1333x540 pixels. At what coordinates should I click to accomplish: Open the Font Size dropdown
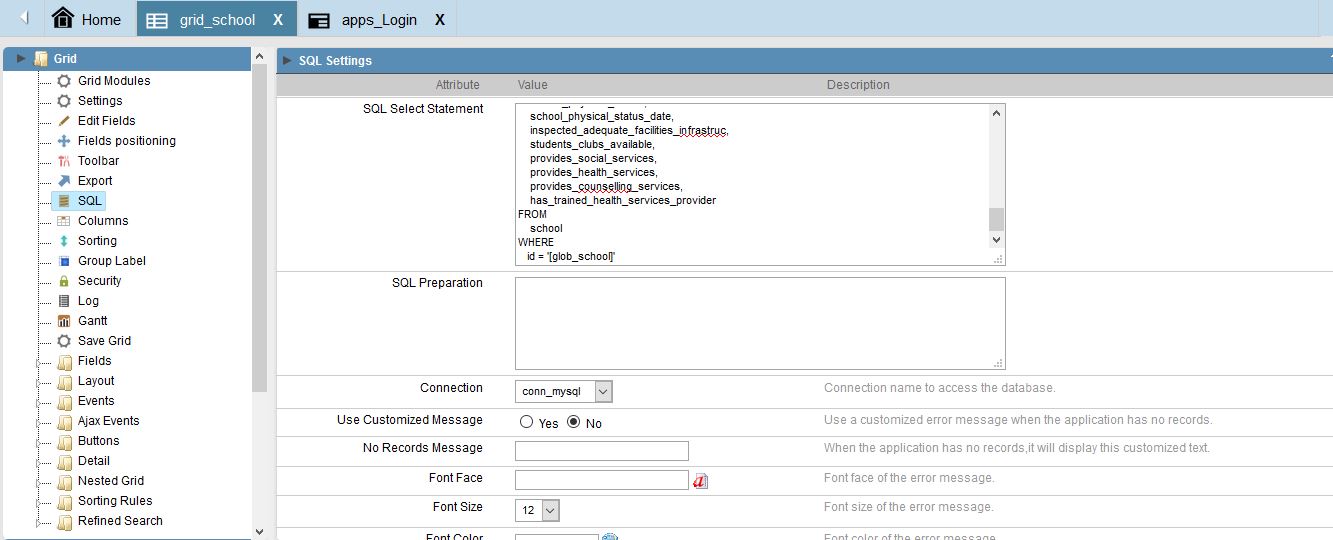tap(538, 510)
